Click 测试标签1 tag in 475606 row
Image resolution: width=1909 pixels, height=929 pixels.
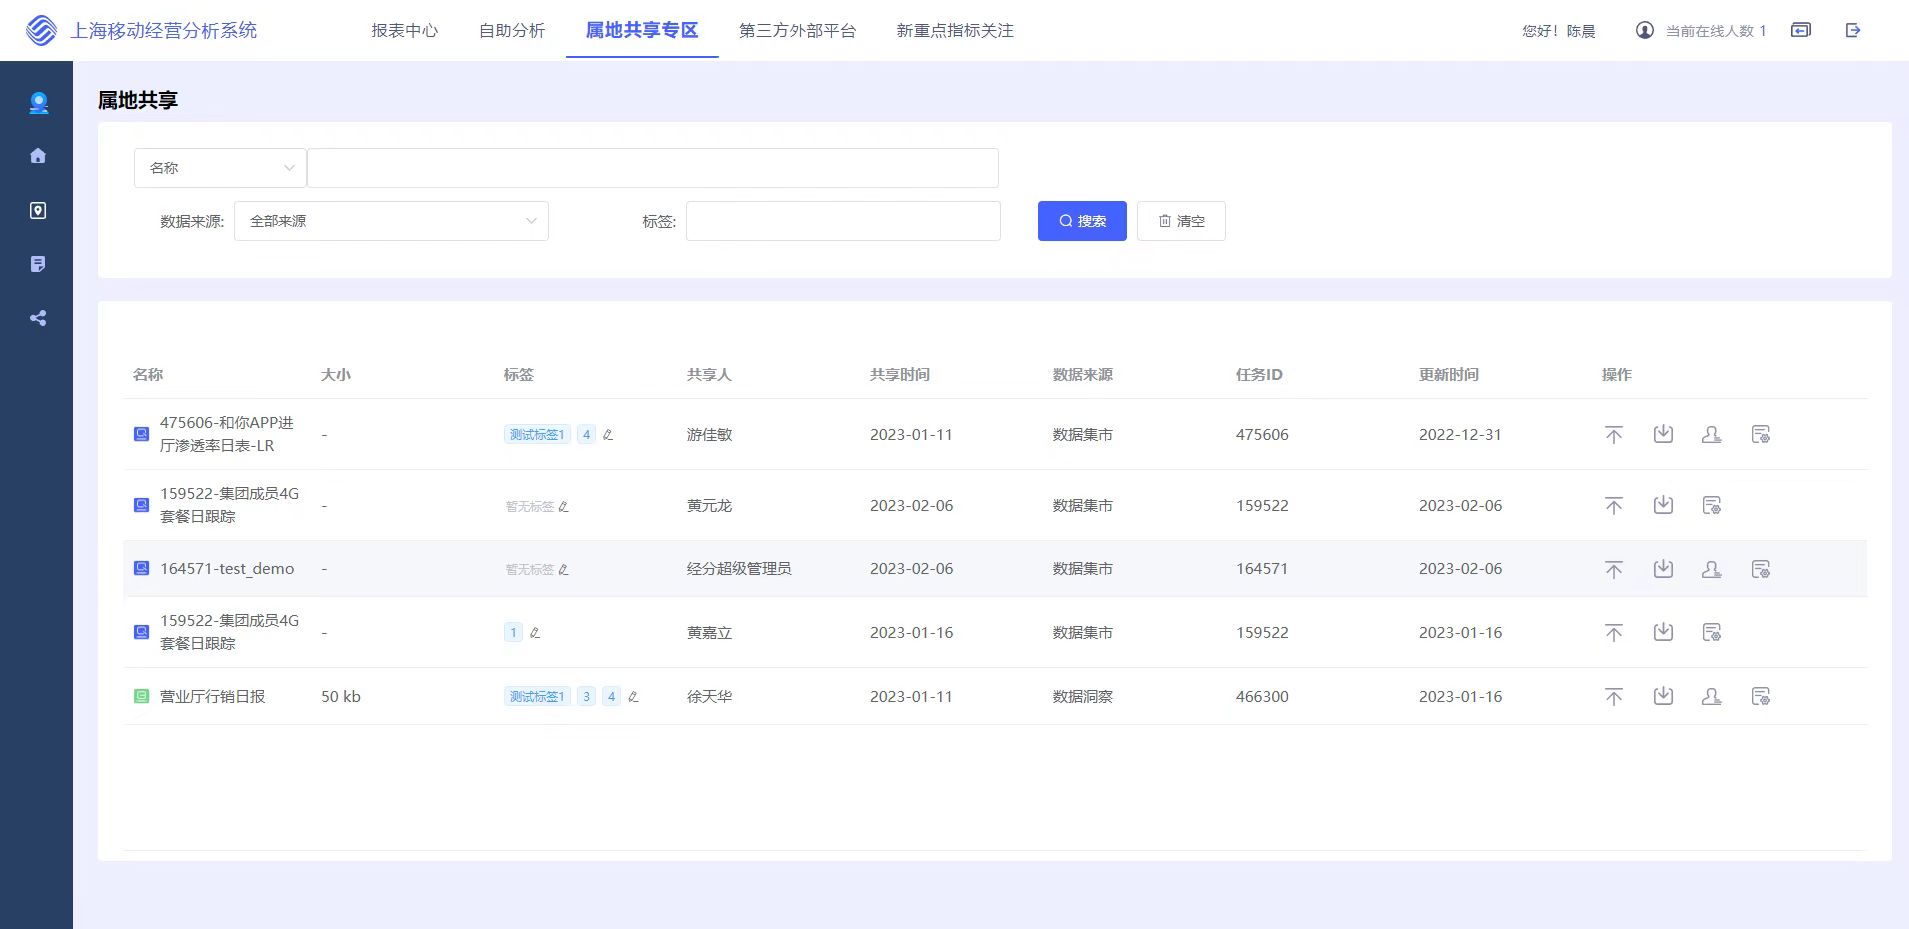(537, 435)
